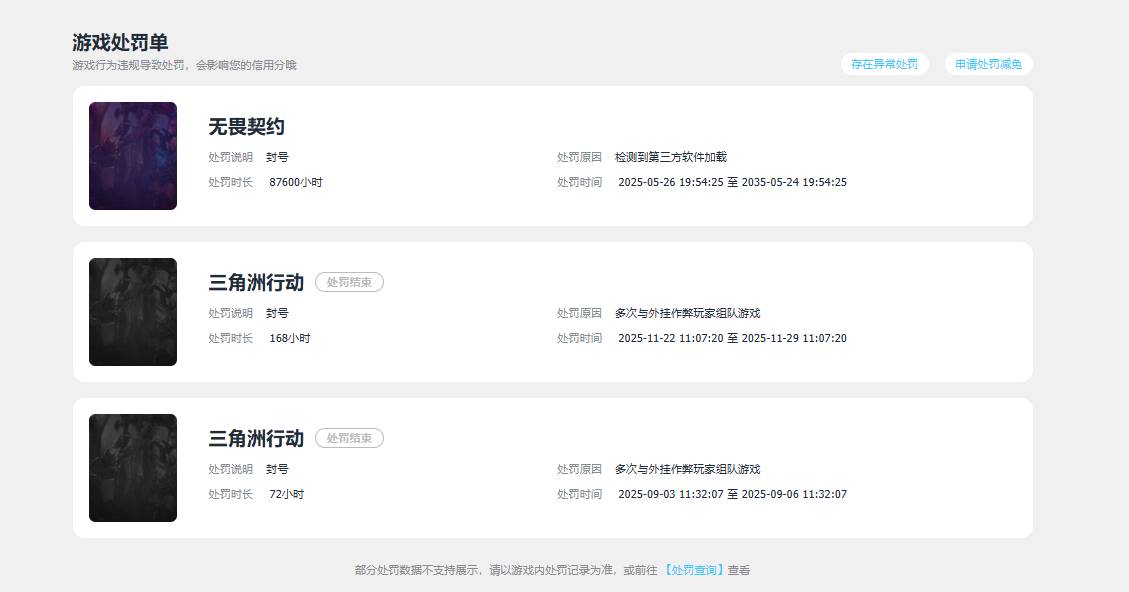Click the 多次与外挂作弊玩家组队游戏 reason on the 72小时 card
Screen dimensions: 1129x592
688,469
